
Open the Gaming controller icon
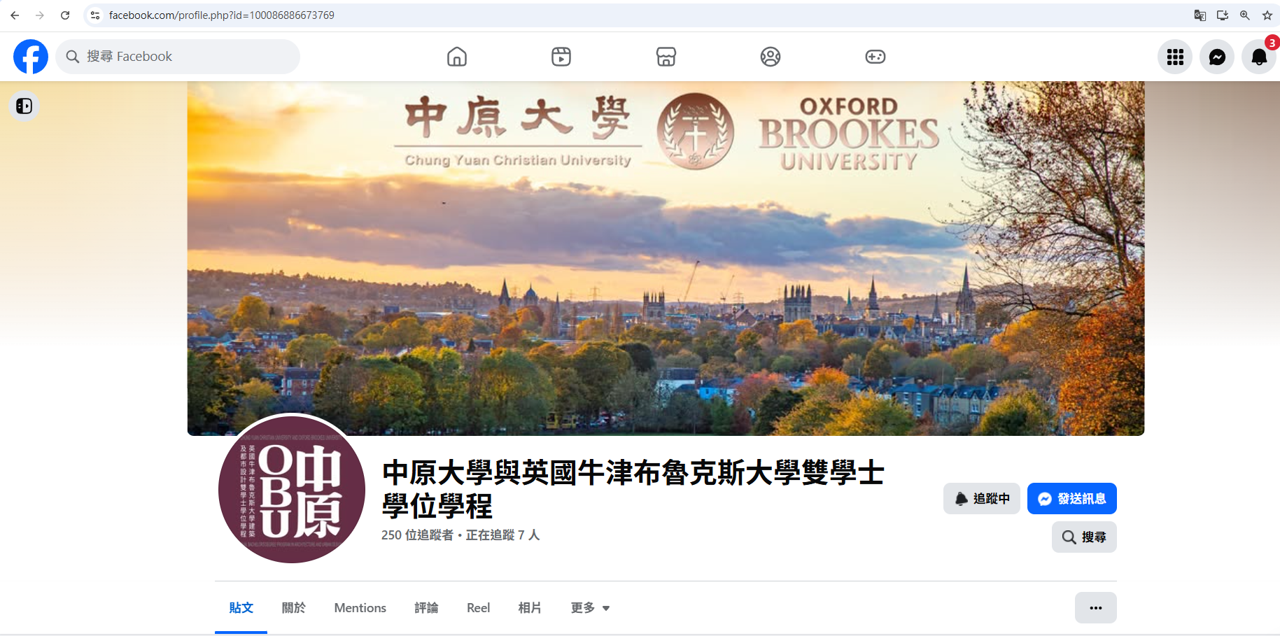(875, 57)
